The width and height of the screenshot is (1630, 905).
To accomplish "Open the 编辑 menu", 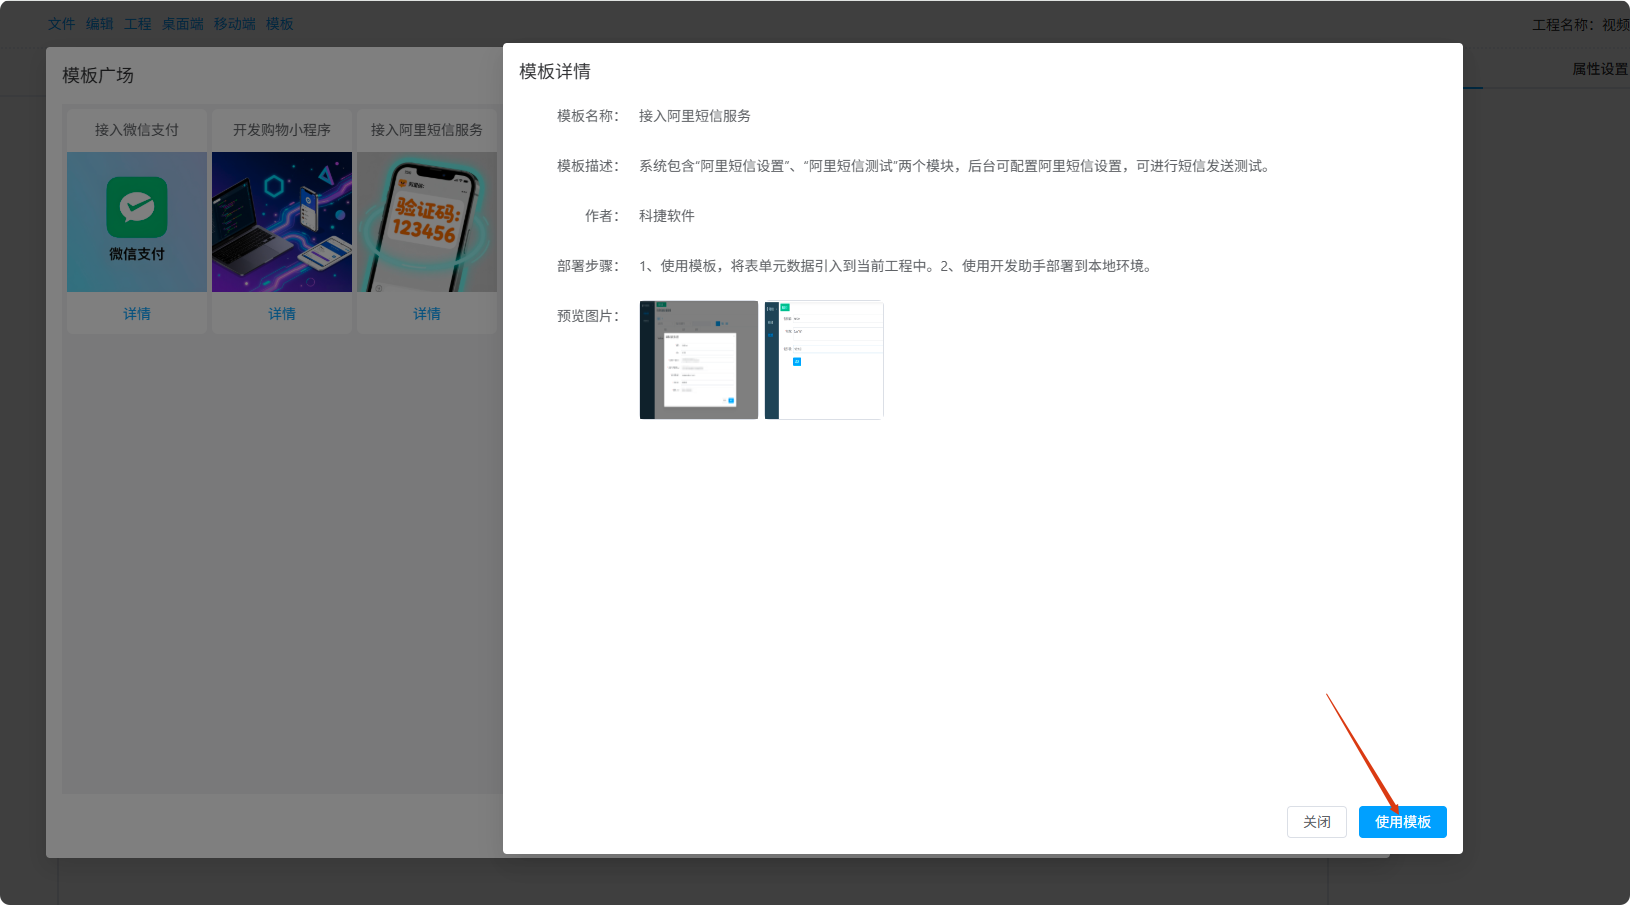I will [100, 24].
